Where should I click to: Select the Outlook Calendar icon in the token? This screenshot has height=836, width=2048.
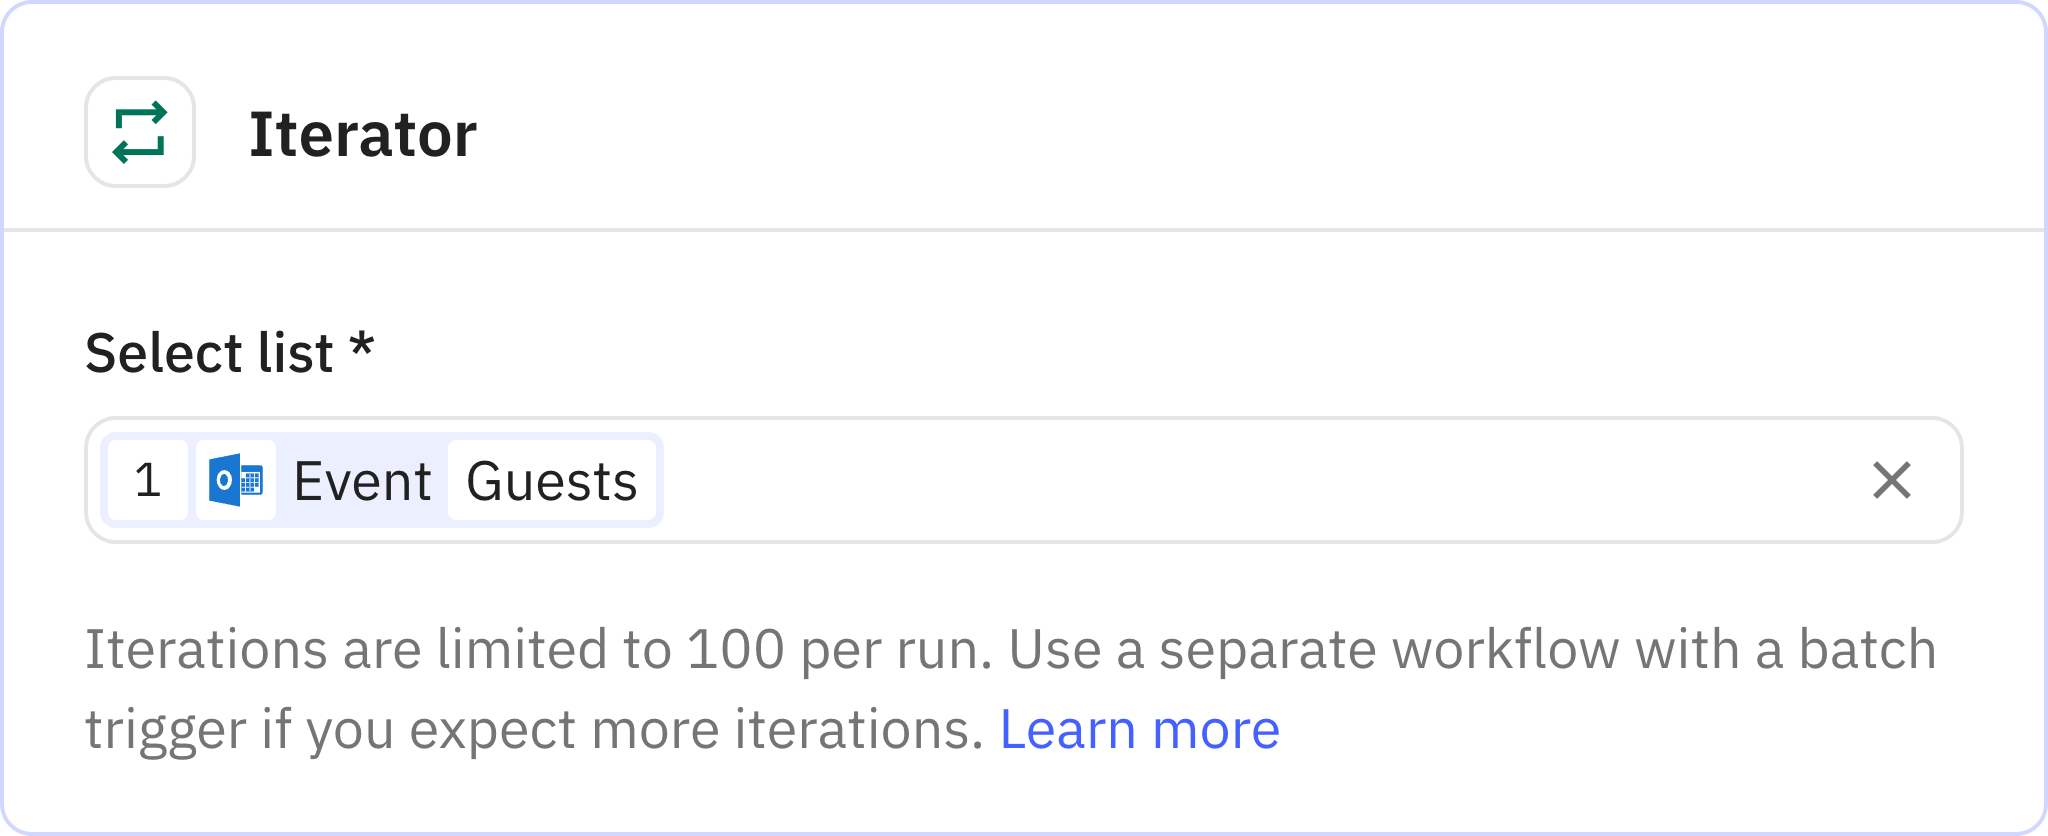coord(238,481)
